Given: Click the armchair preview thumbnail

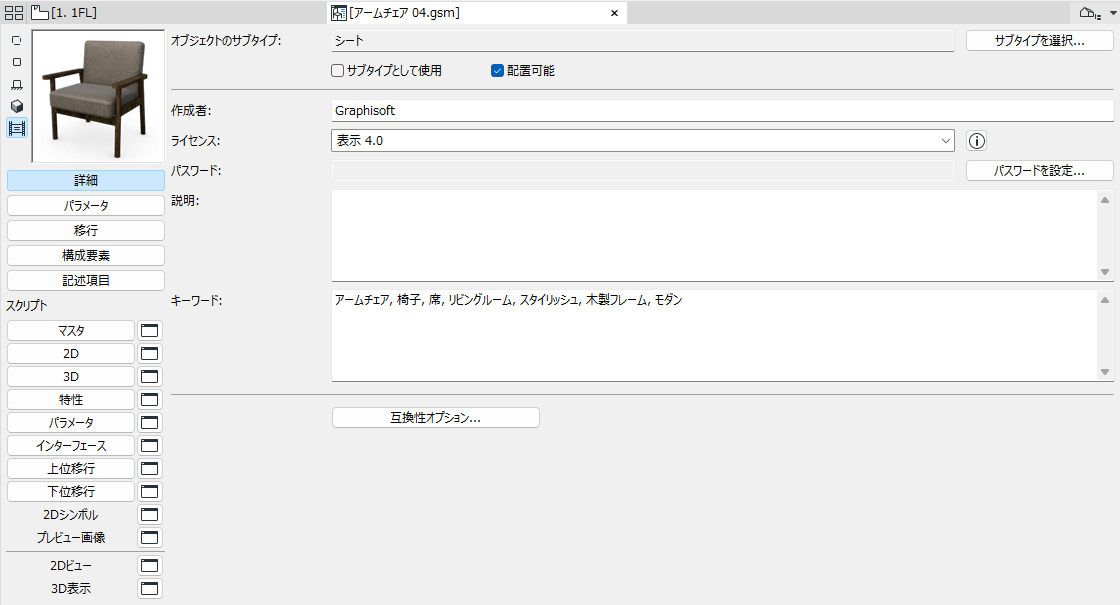Looking at the screenshot, I should 99,96.
